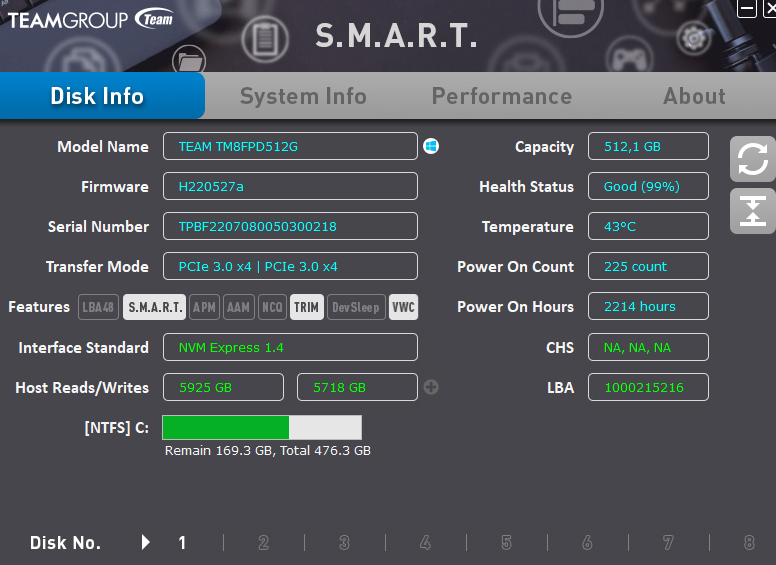Click the plus icon next to Host Writes

[x=431, y=387]
